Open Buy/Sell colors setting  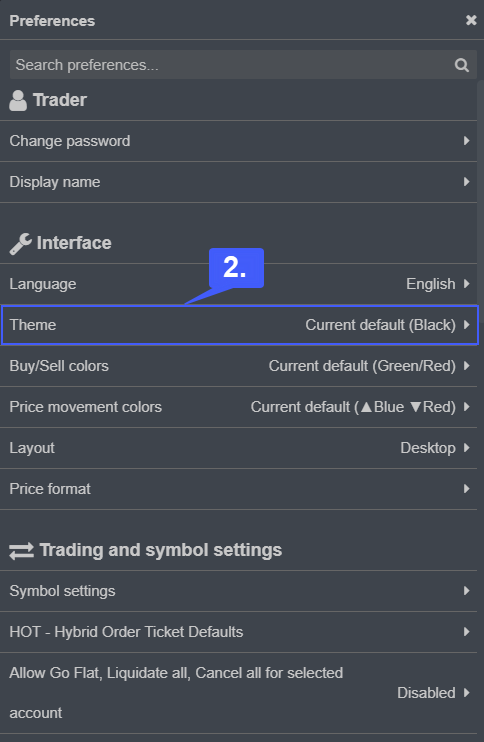(238, 366)
